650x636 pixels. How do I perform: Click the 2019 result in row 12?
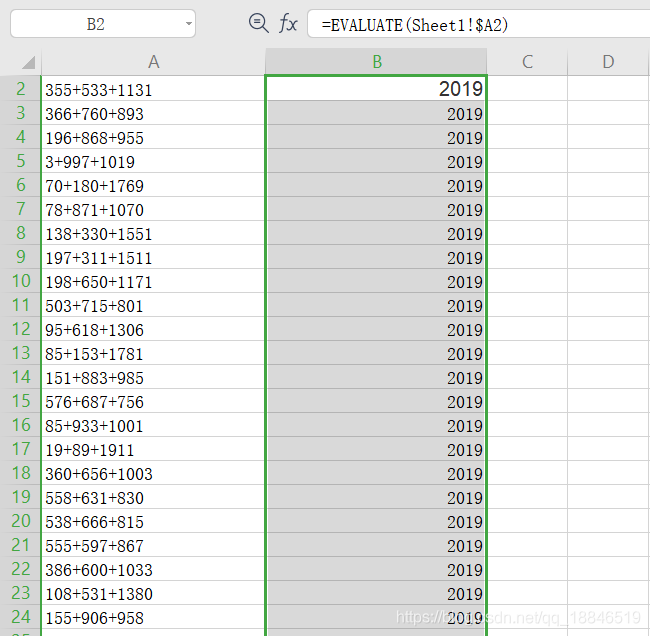click(376, 329)
